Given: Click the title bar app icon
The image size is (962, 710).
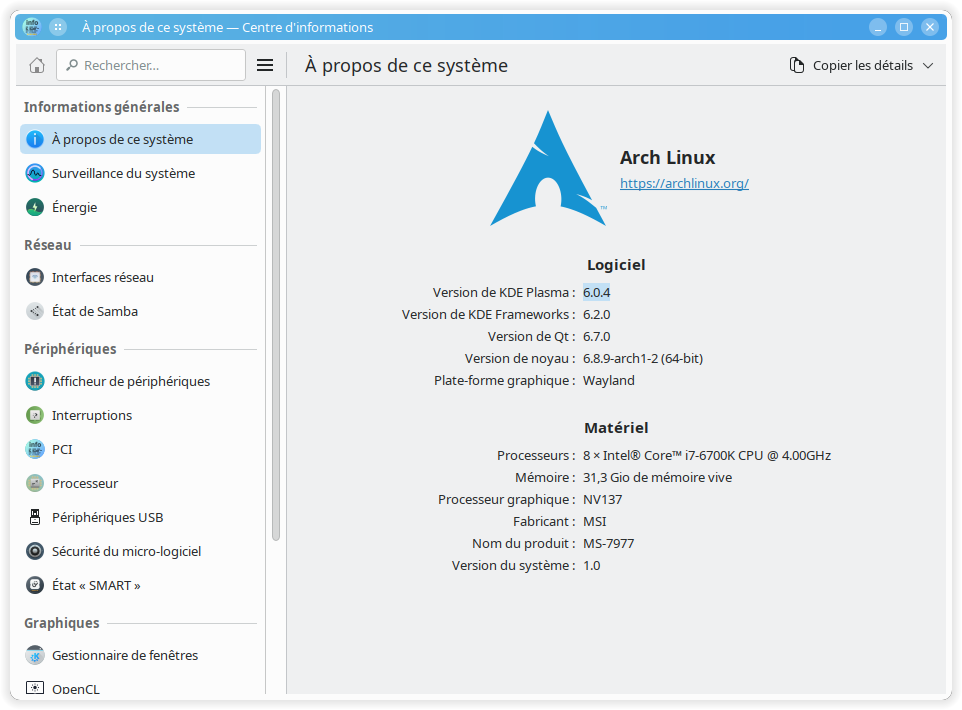Looking at the screenshot, I should pos(31,27).
